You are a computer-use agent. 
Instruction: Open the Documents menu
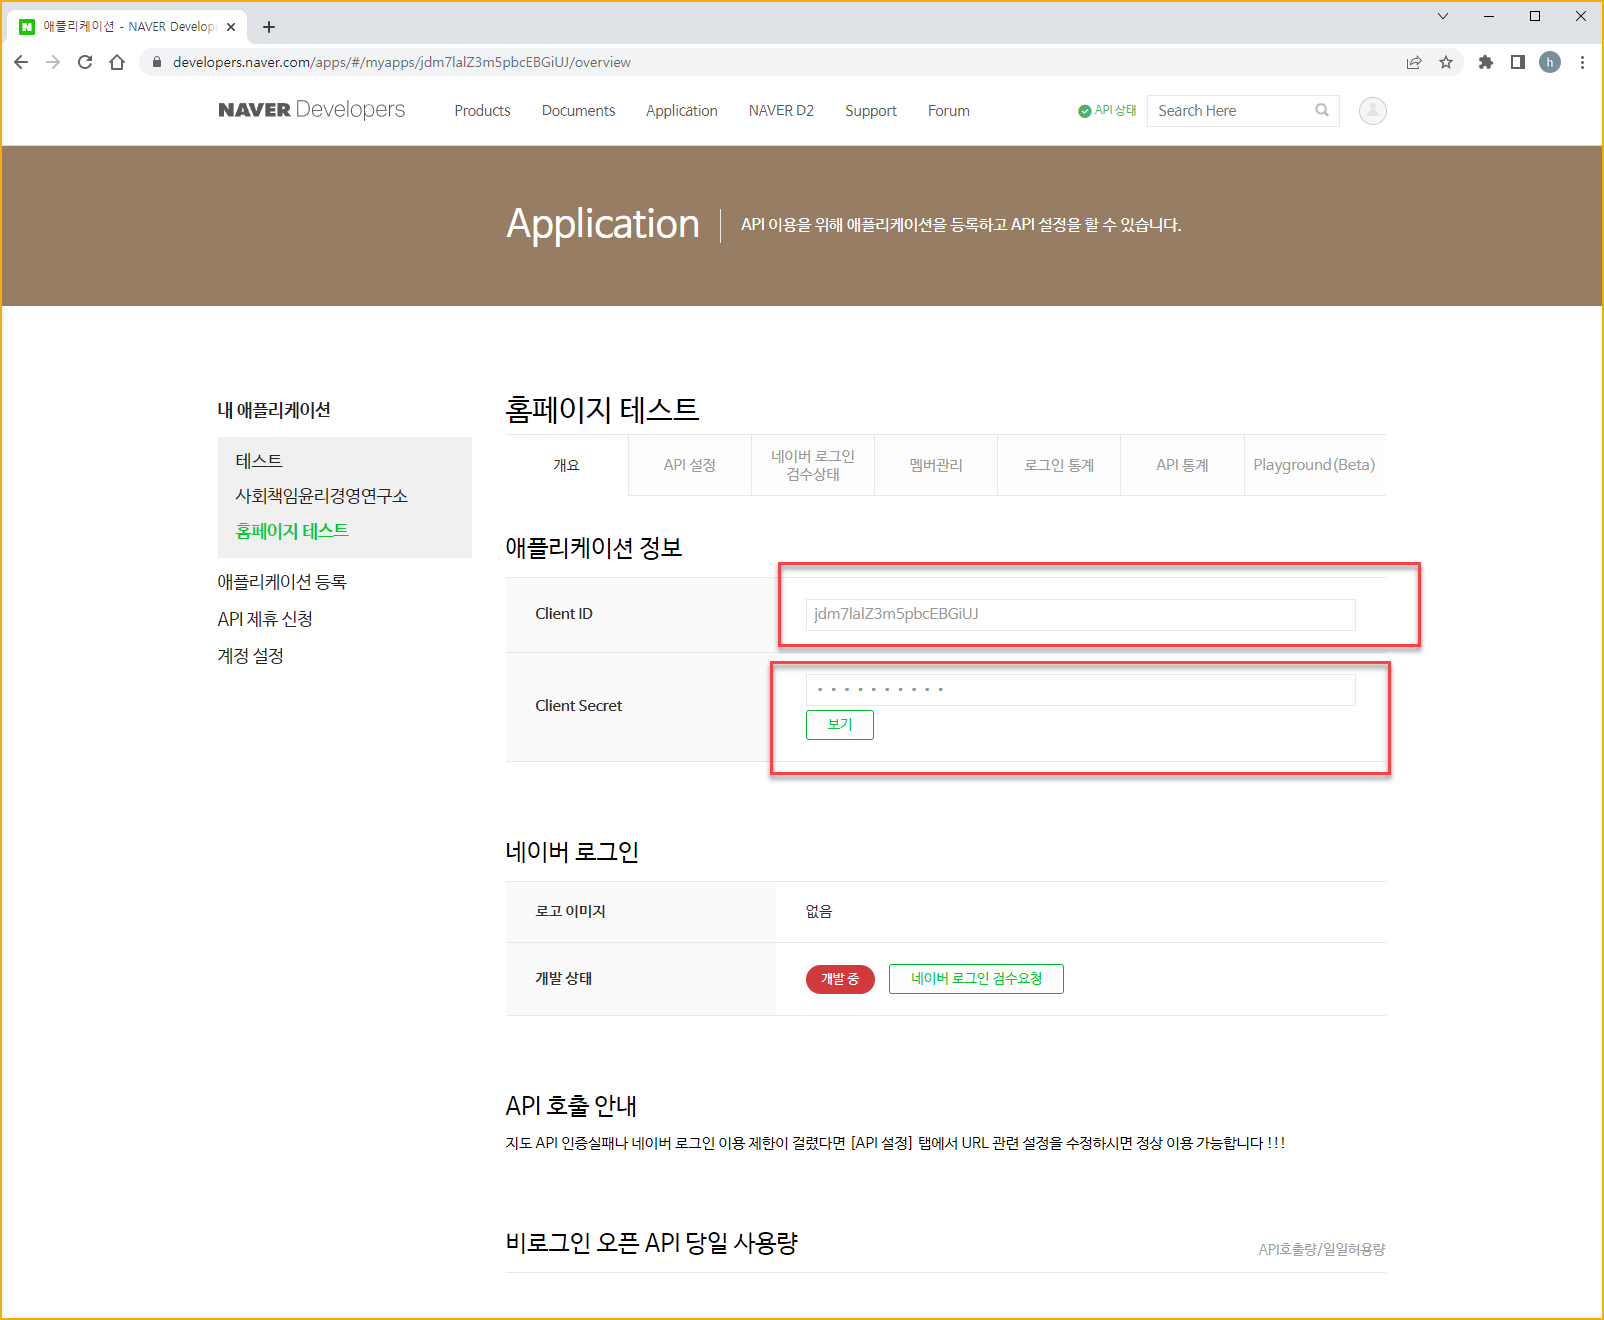tap(578, 111)
